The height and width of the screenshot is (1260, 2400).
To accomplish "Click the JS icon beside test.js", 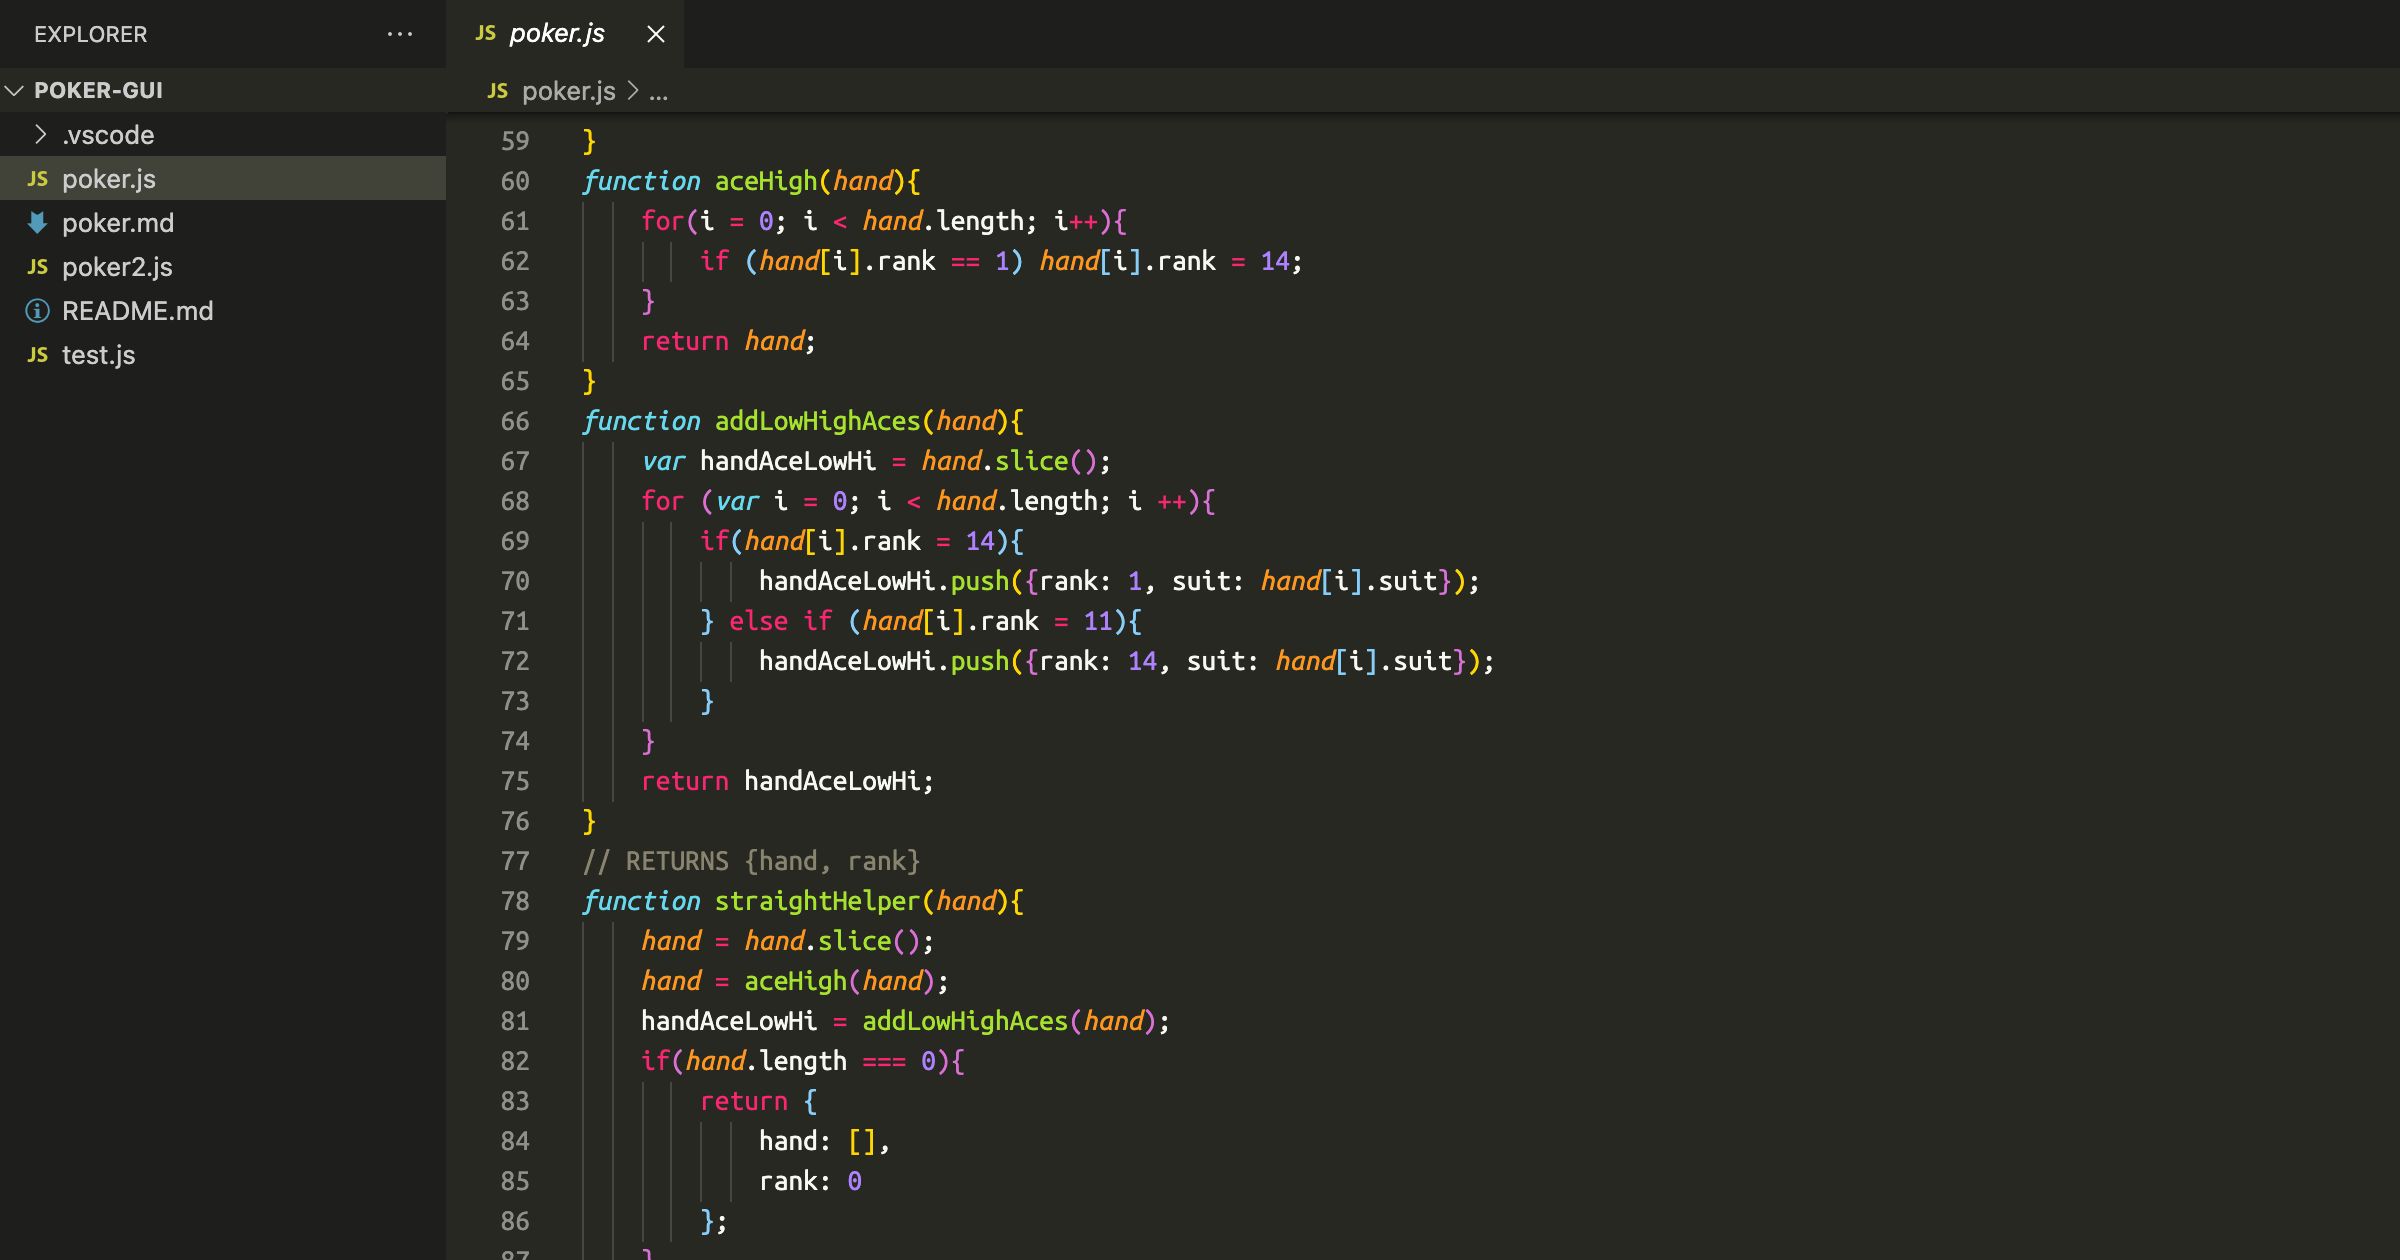I will point(37,354).
